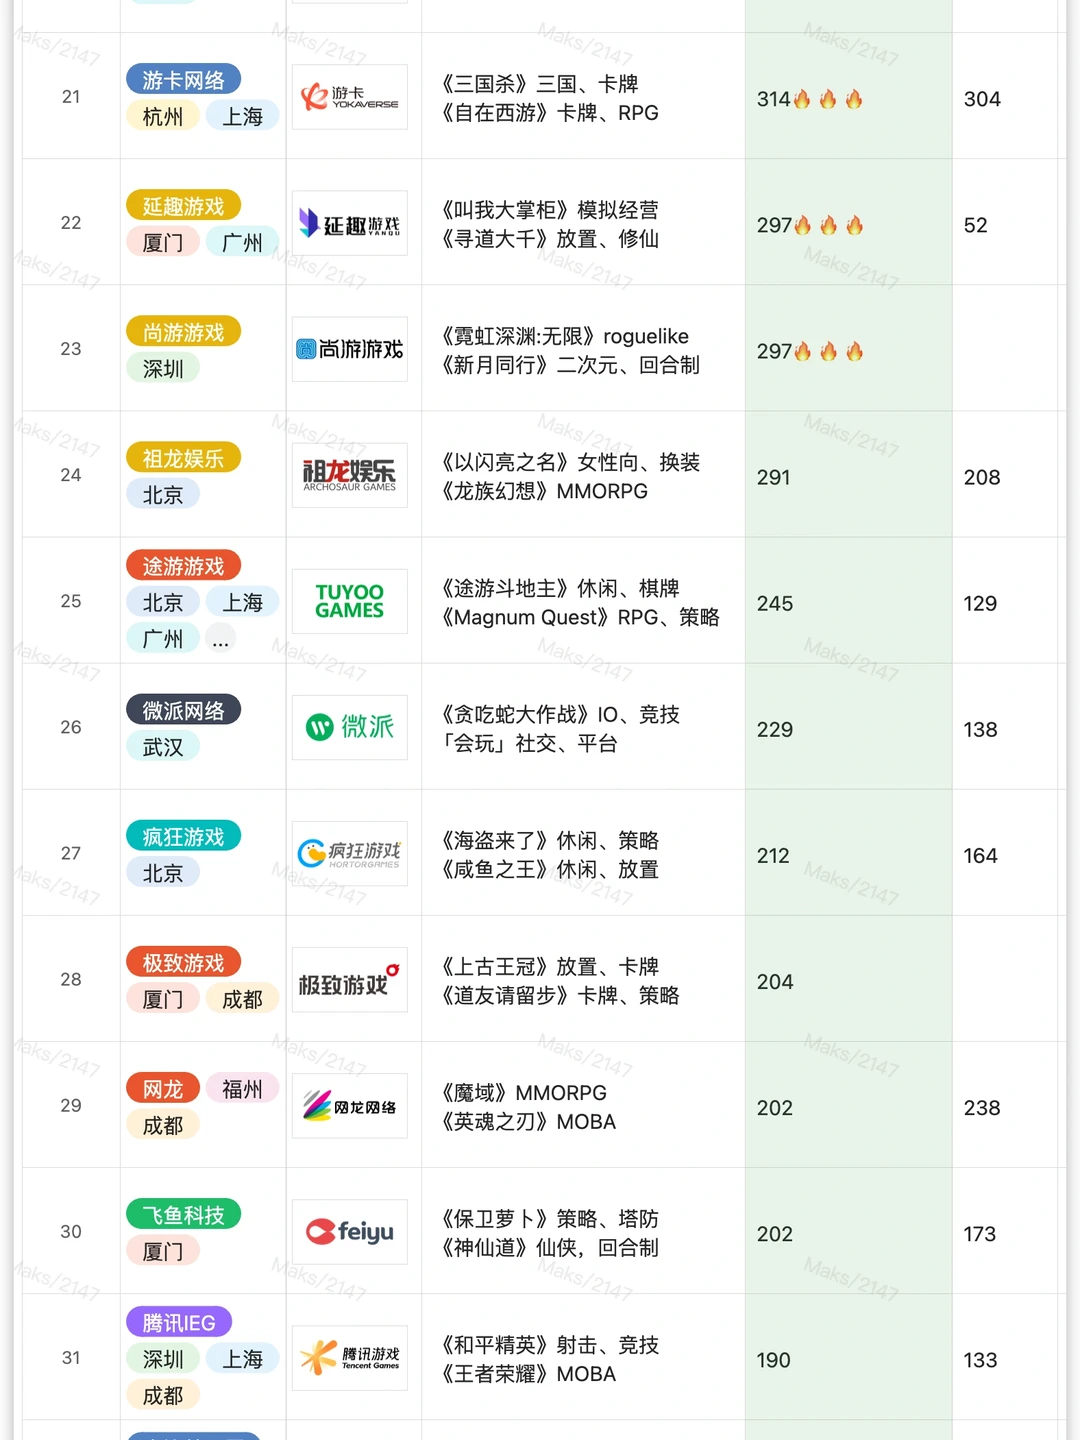Click row number 30
Screen dimensions: 1080x1440
click(71, 1231)
